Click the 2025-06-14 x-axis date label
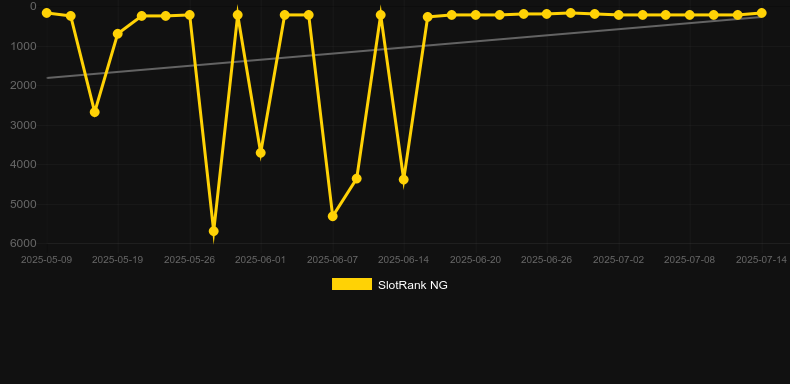The width and height of the screenshot is (790, 384). point(404,260)
